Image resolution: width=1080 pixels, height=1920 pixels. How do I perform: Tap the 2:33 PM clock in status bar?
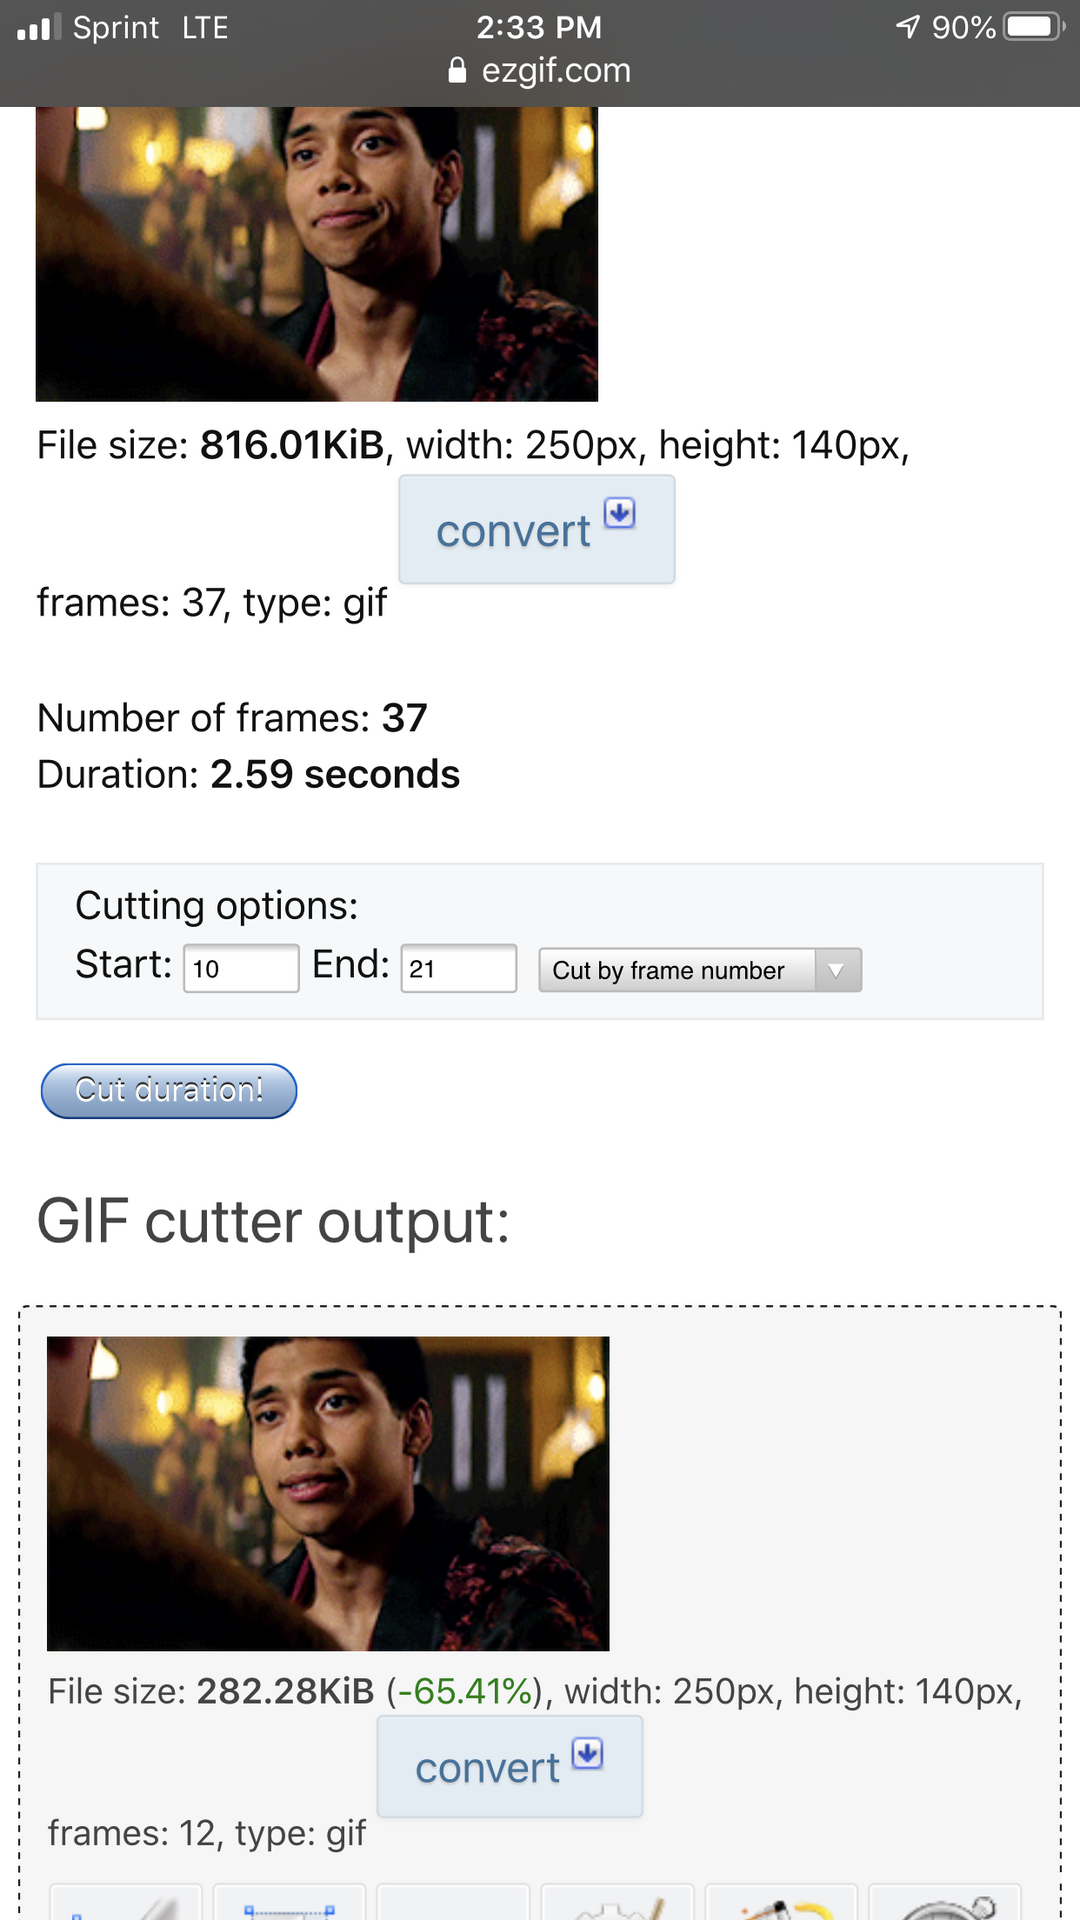click(539, 27)
